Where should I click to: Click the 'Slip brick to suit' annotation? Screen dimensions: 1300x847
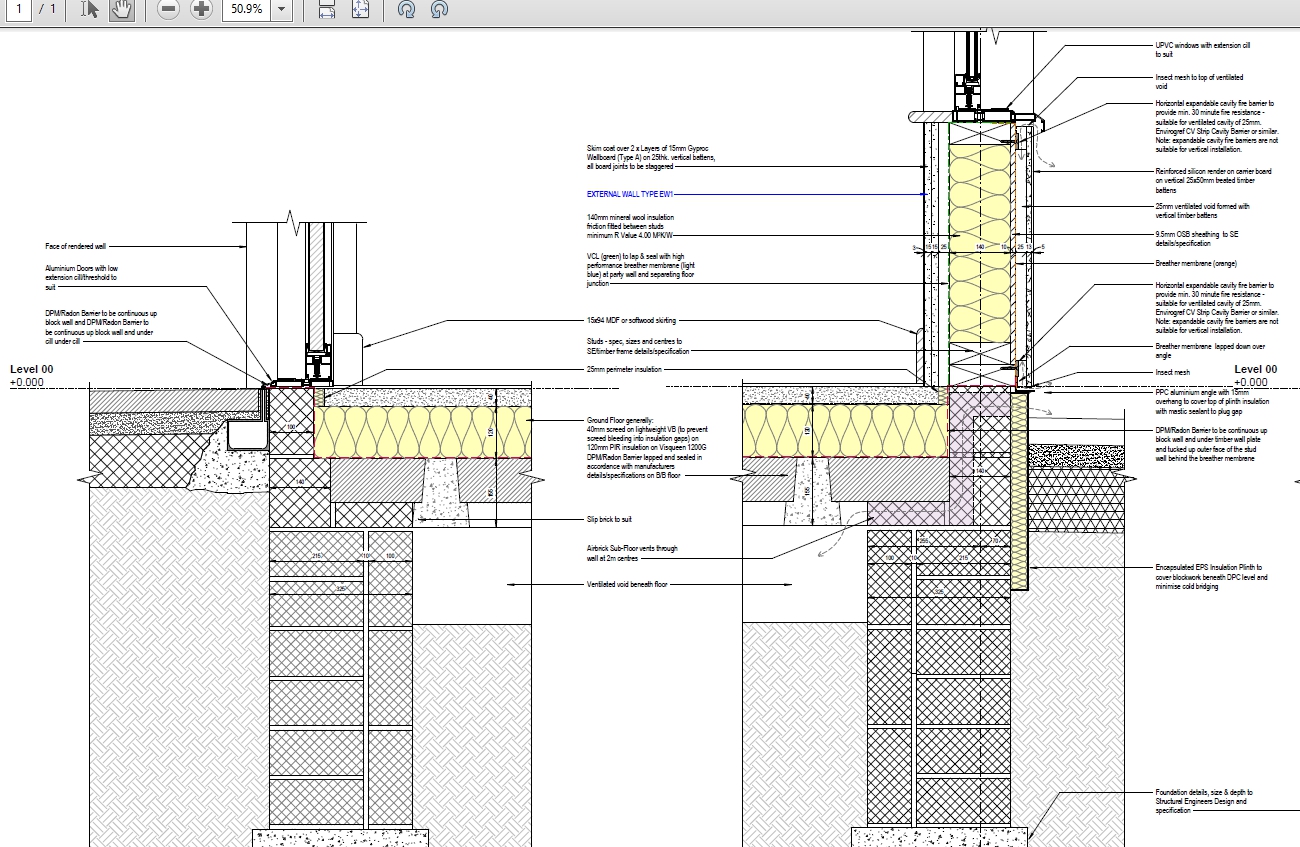(609, 520)
